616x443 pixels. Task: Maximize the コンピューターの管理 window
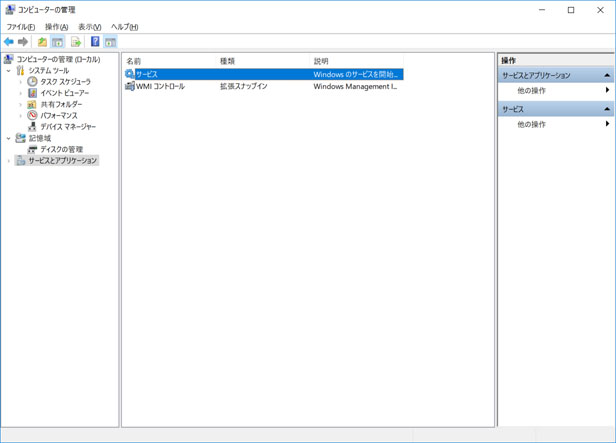click(x=571, y=10)
